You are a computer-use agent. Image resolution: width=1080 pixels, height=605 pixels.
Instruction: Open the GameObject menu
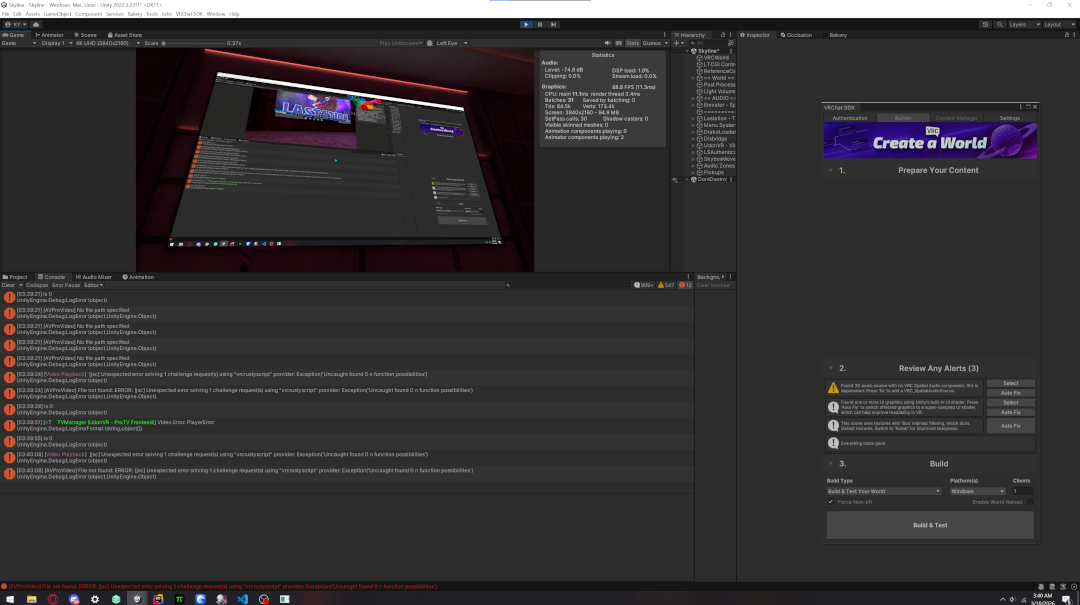pyautogui.click(x=57, y=14)
